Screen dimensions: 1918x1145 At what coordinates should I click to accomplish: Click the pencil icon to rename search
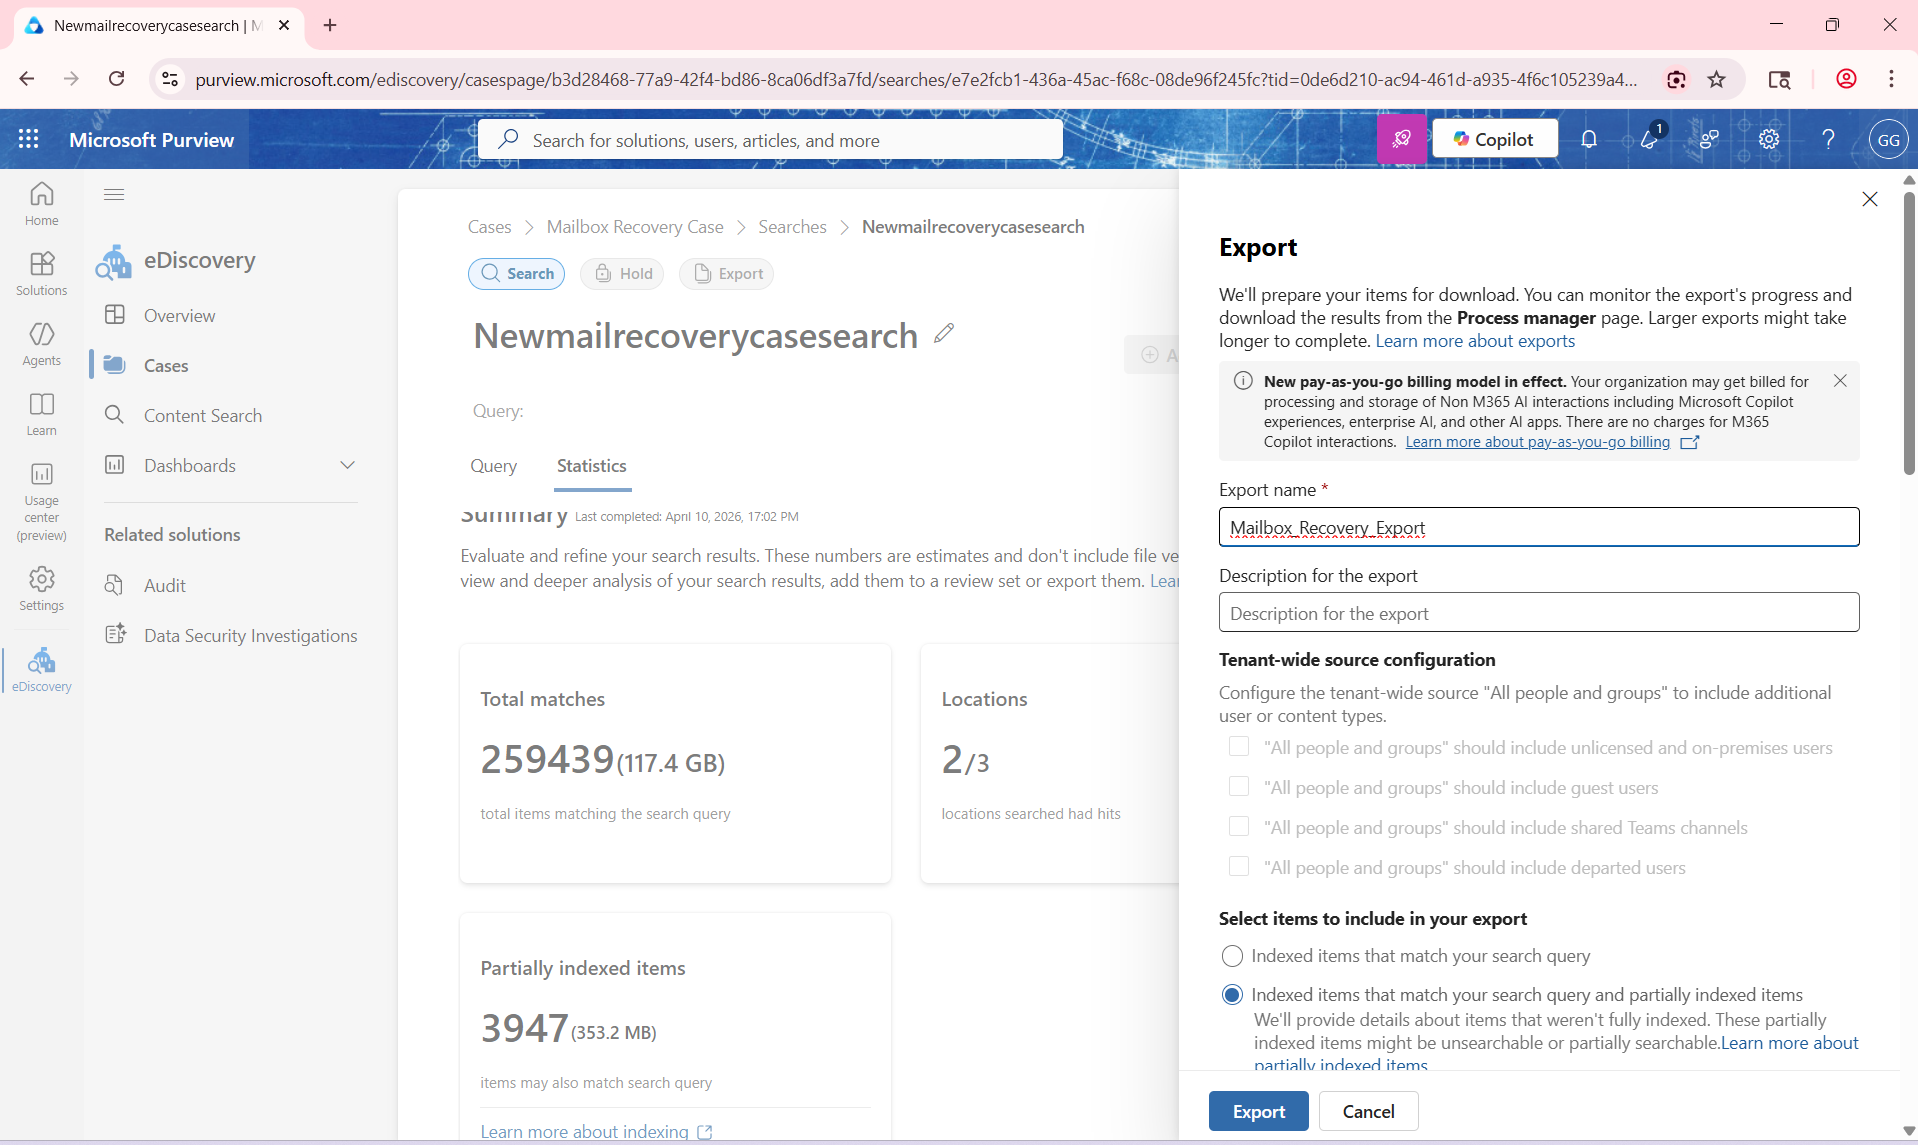pyautogui.click(x=944, y=333)
